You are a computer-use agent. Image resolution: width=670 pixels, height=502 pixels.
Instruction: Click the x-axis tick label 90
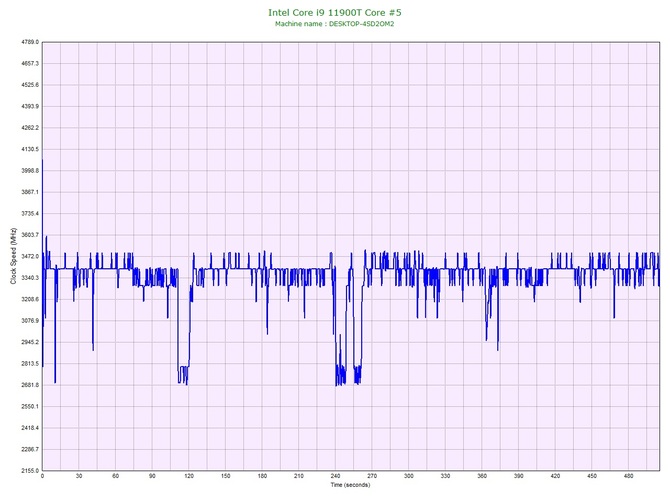coord(152,476)
